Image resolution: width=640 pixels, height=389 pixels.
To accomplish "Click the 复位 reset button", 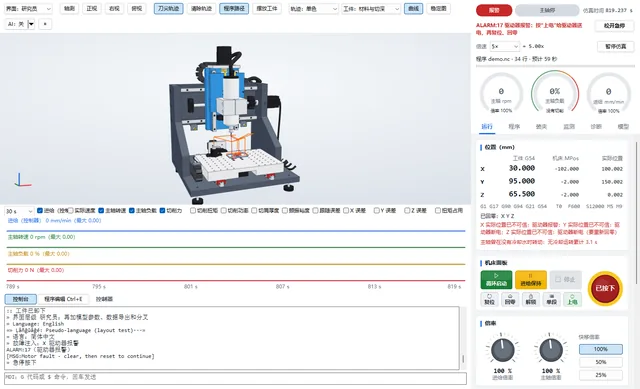I will tap(489, 299).
